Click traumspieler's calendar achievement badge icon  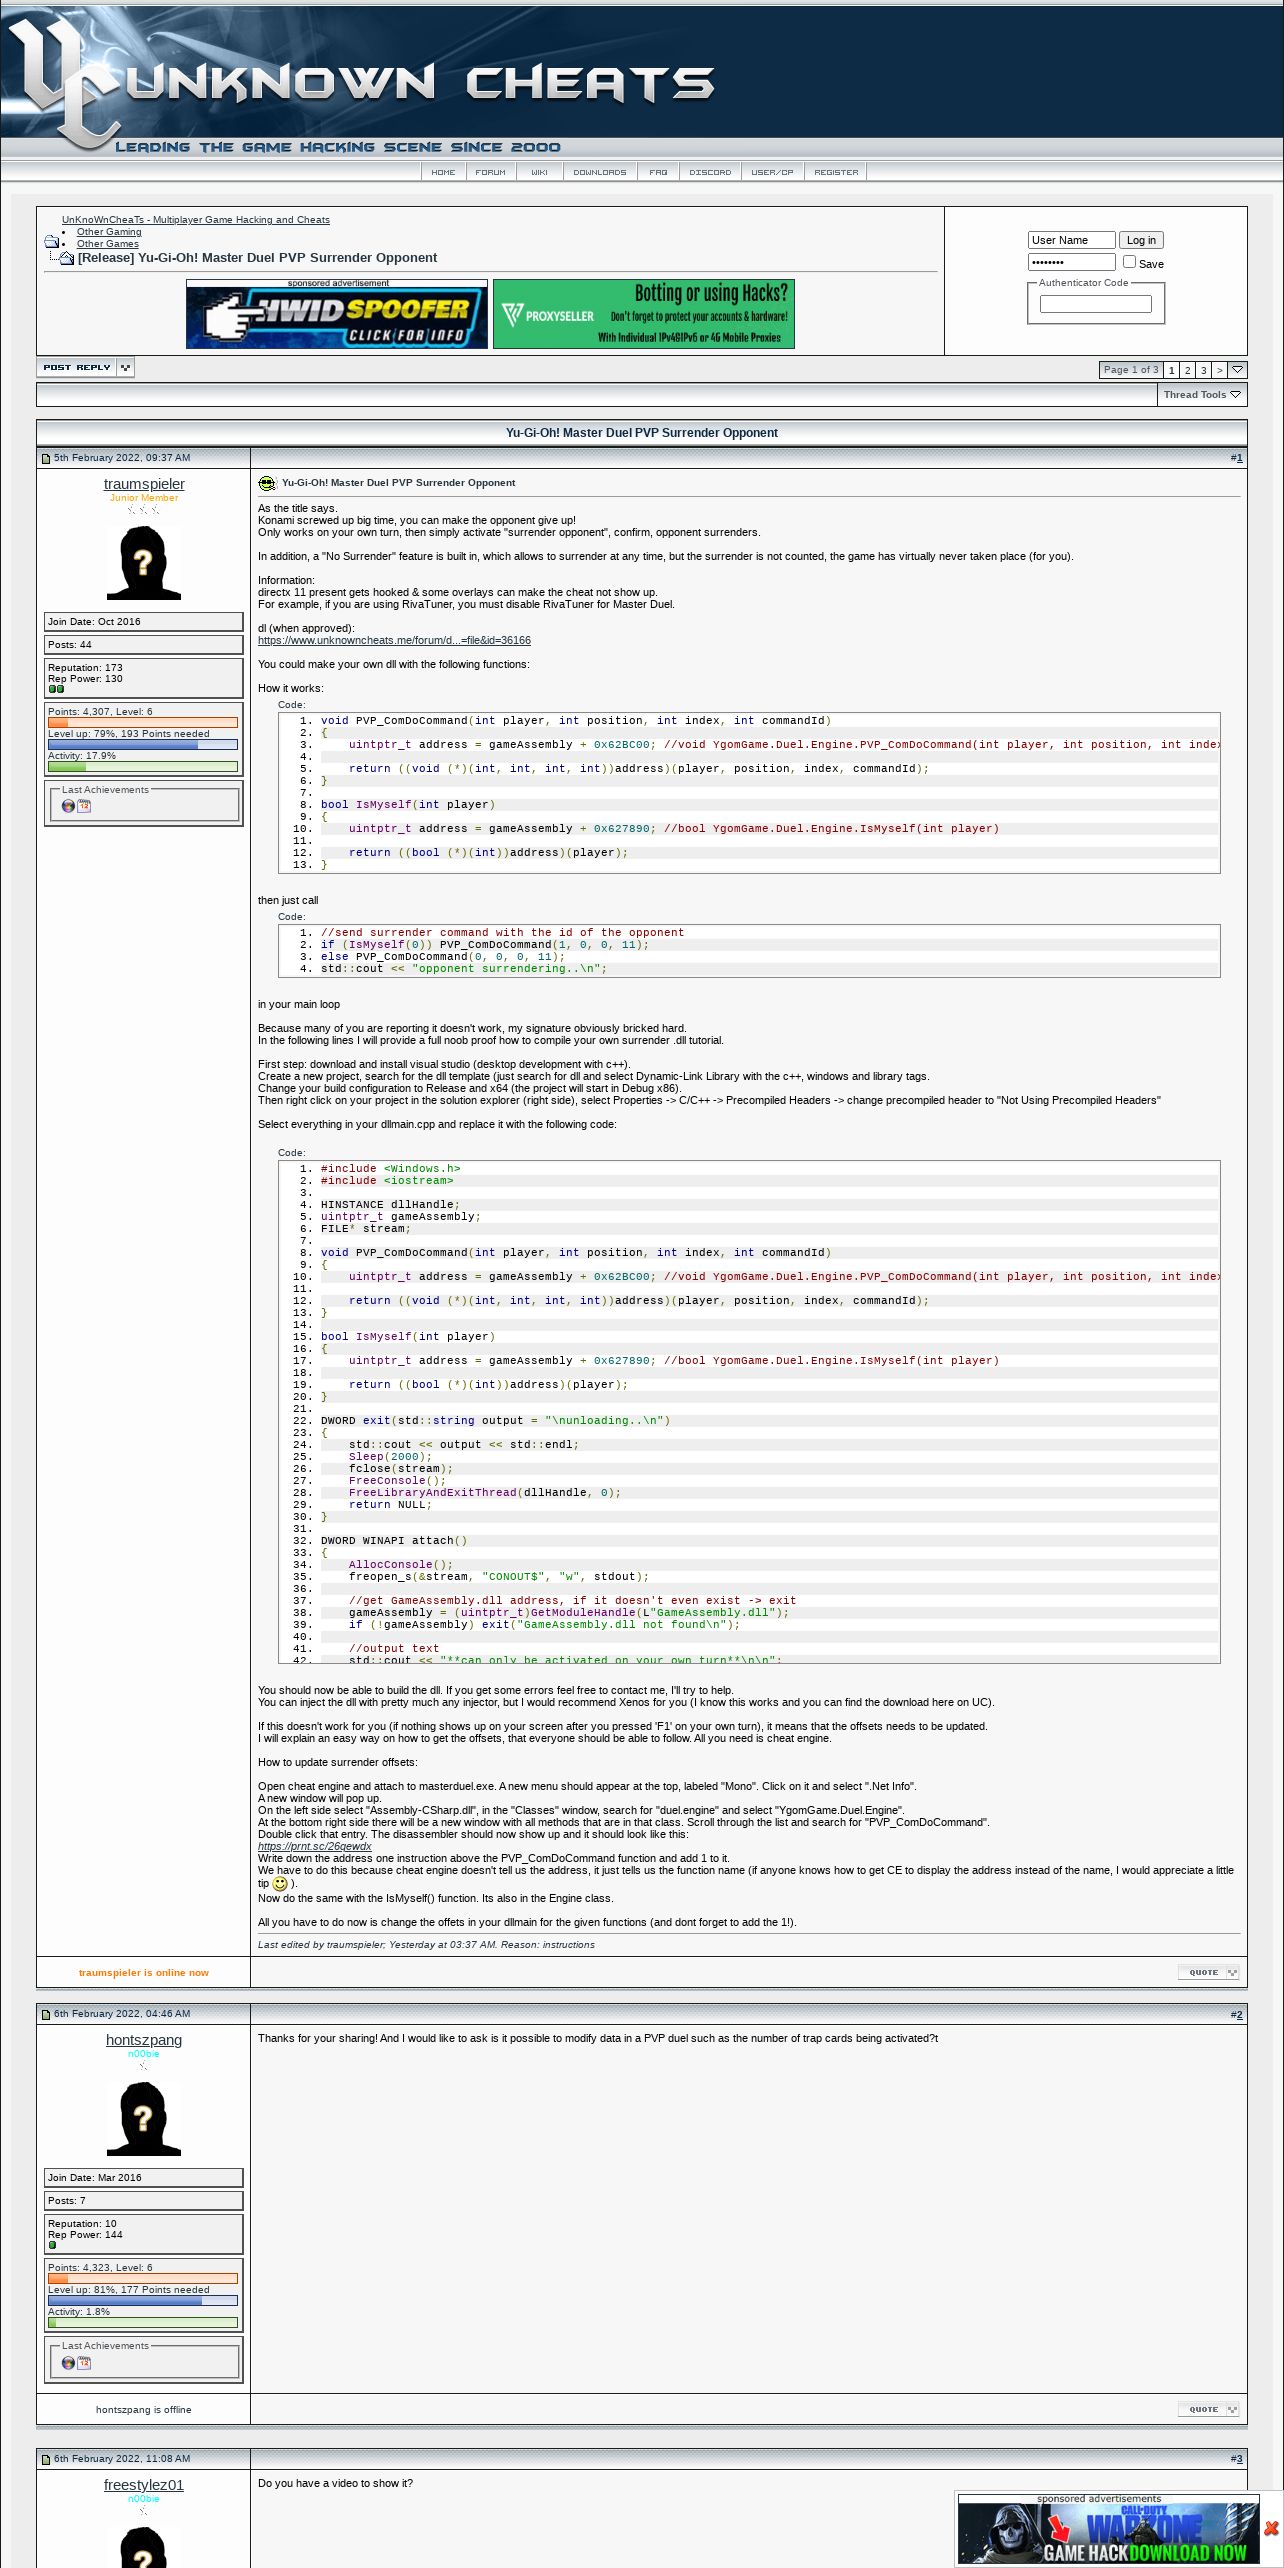pos(84,806)
